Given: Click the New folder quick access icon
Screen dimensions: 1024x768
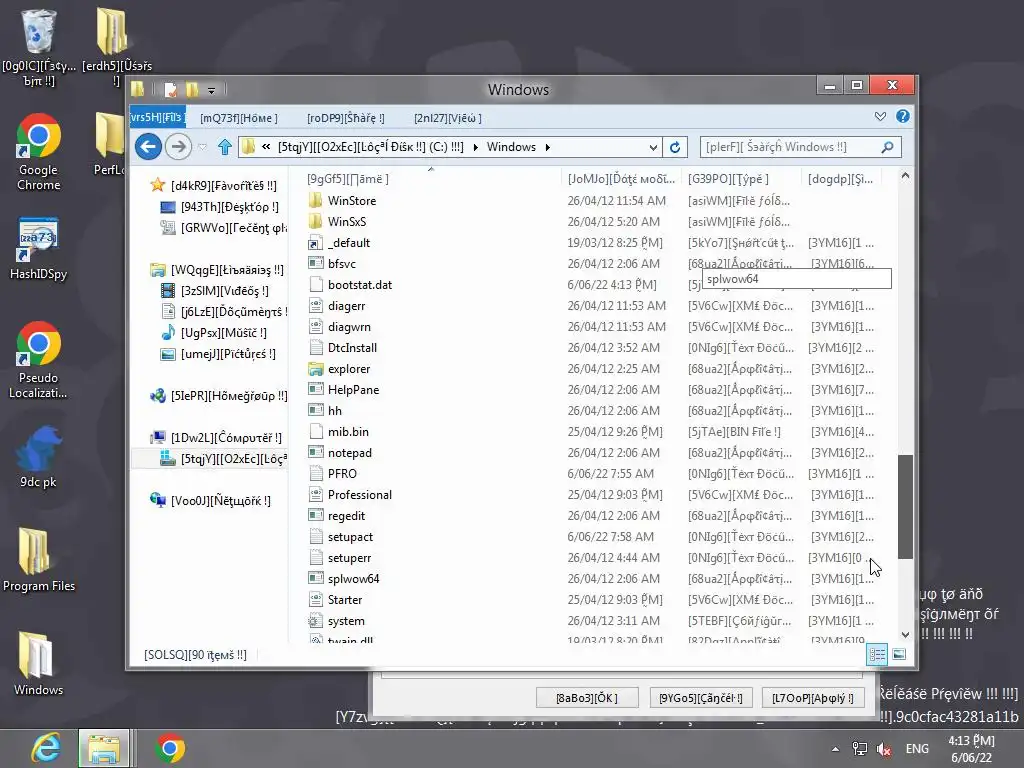Looking at the screenshot, I should coord(192,89).
